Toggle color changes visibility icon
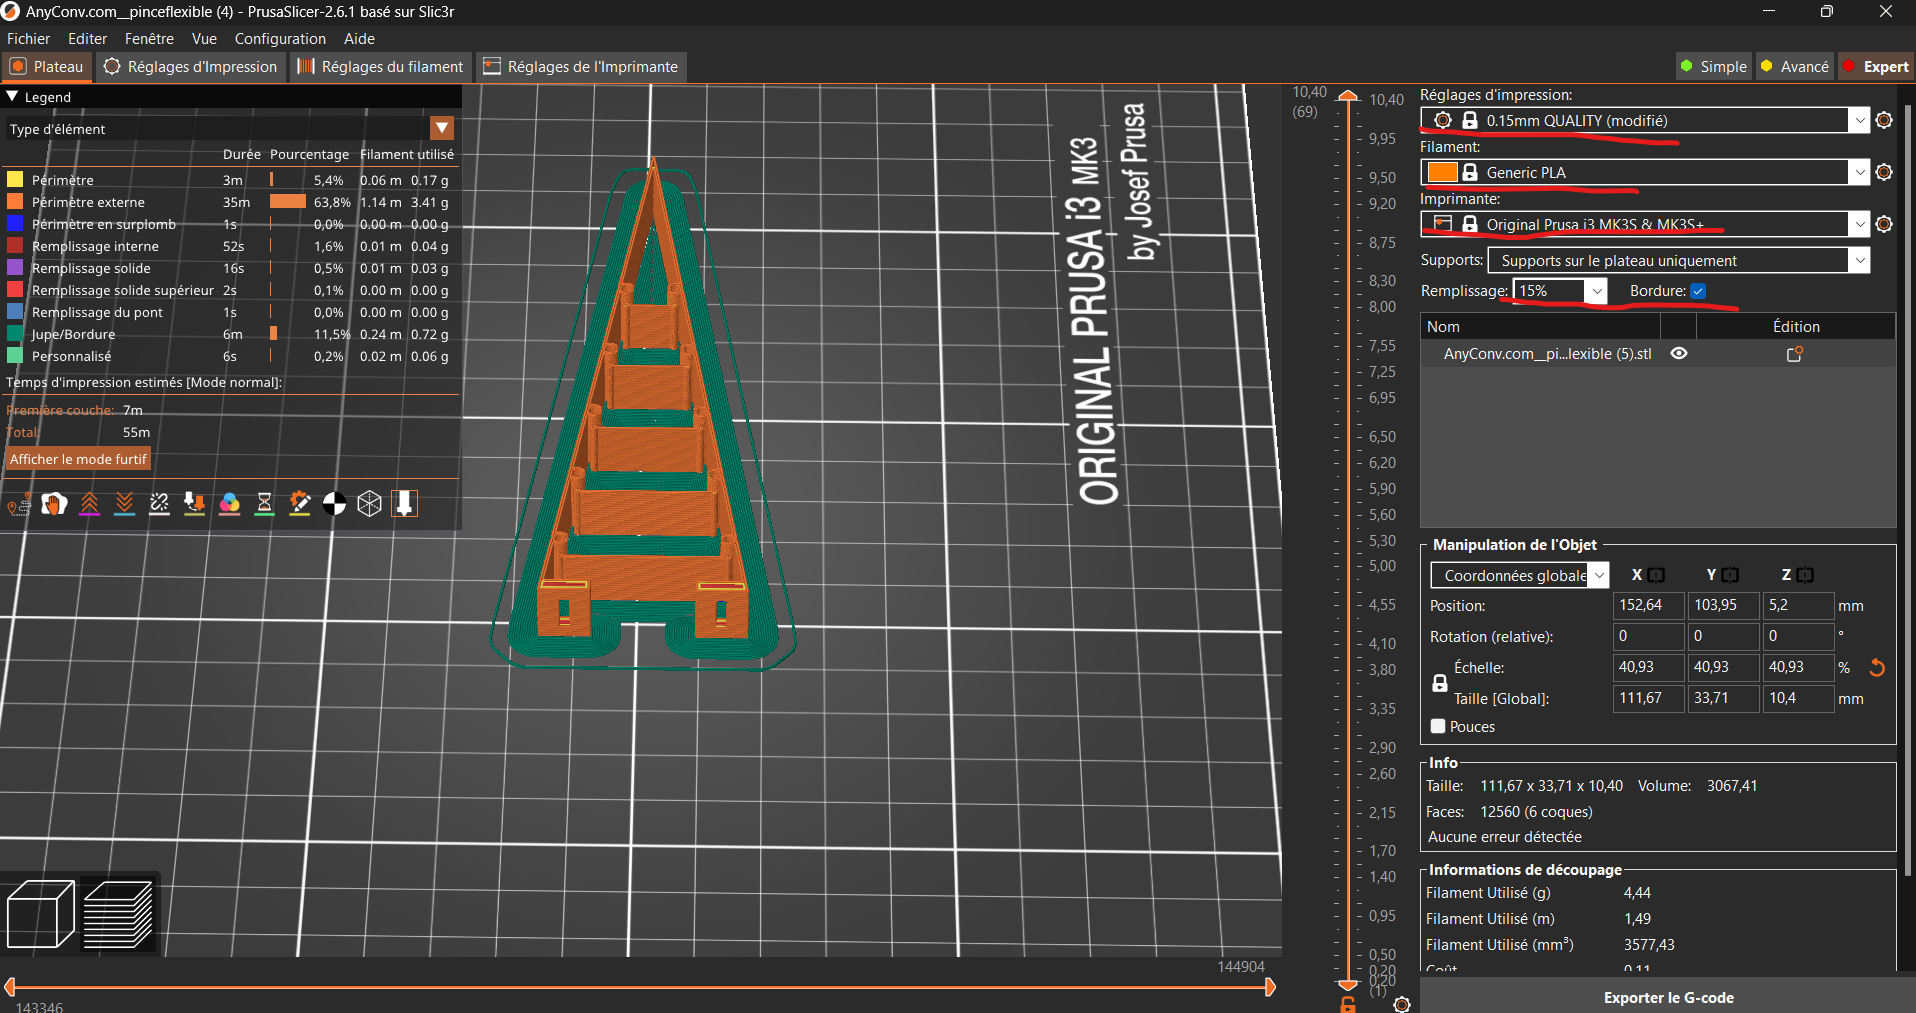The height and width of the screenshot is (1013, 1916). point(230,504)
